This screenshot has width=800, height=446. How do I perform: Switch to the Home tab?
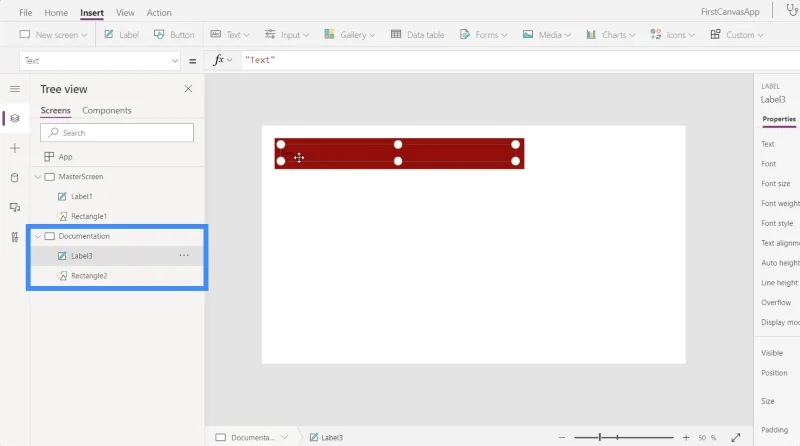[x=56, y=13]
